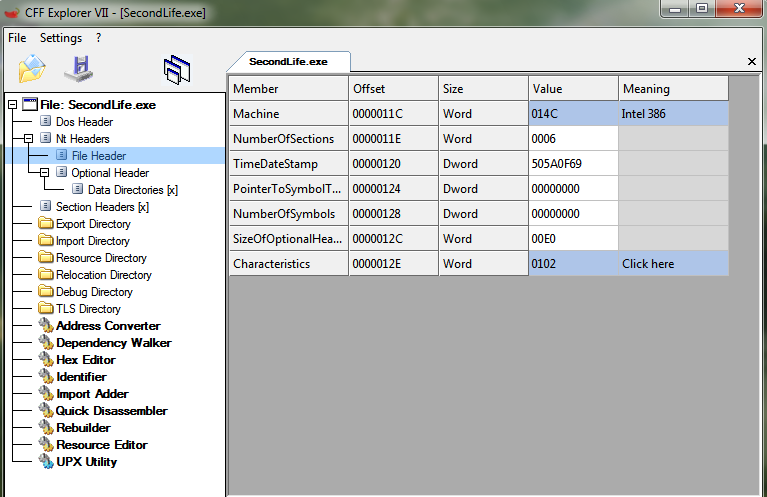
Task: Click the Quick Disassembler gear icon
Action: [46, 410]
